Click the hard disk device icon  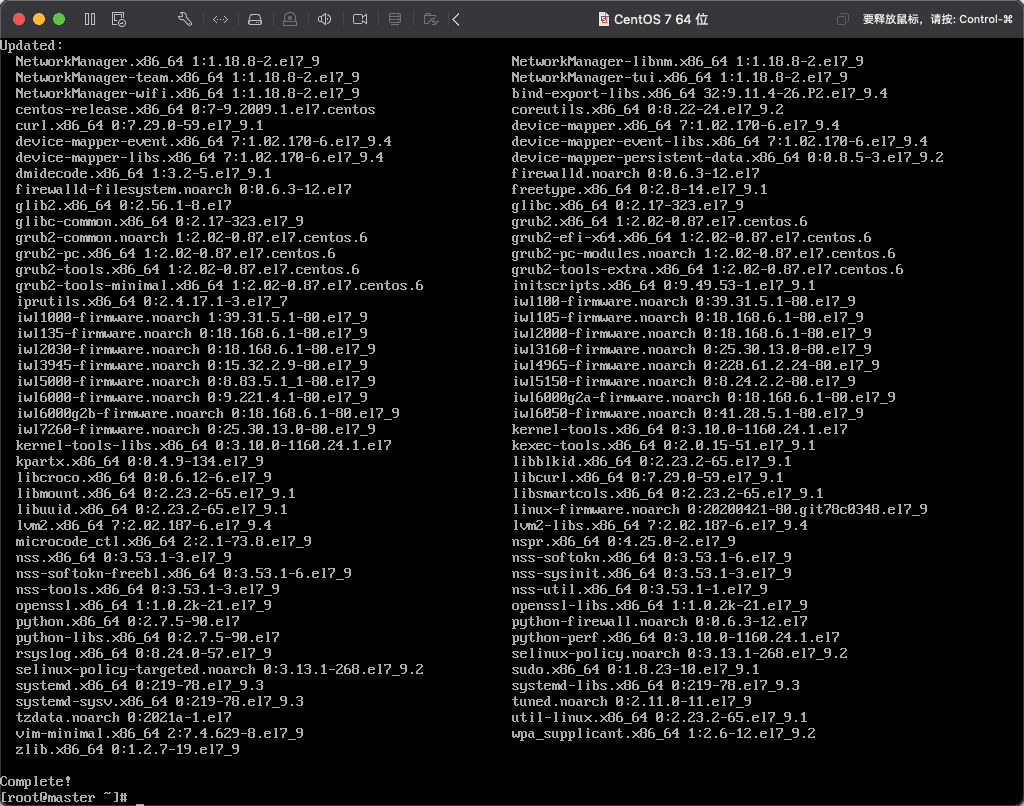click(x=255, y=19)
